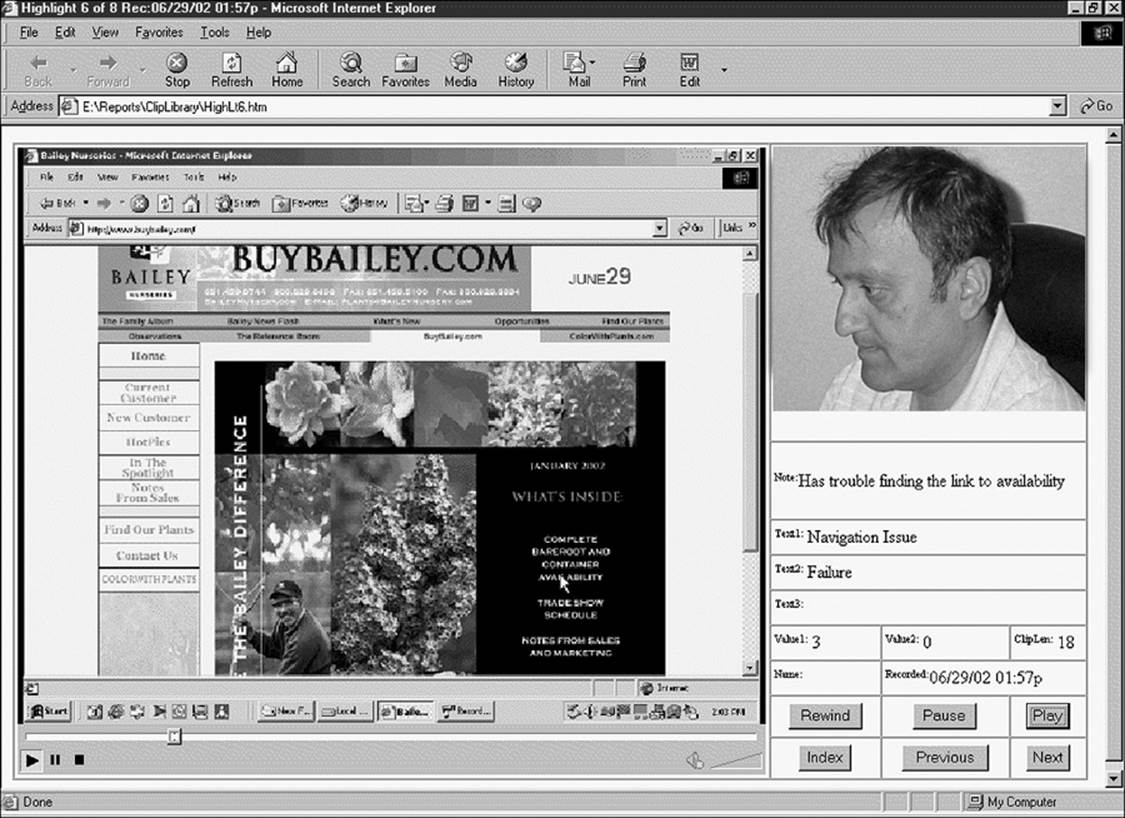The image size is (1125, 818).
Task: Open the Favorites menu
Action: [159, 32]
